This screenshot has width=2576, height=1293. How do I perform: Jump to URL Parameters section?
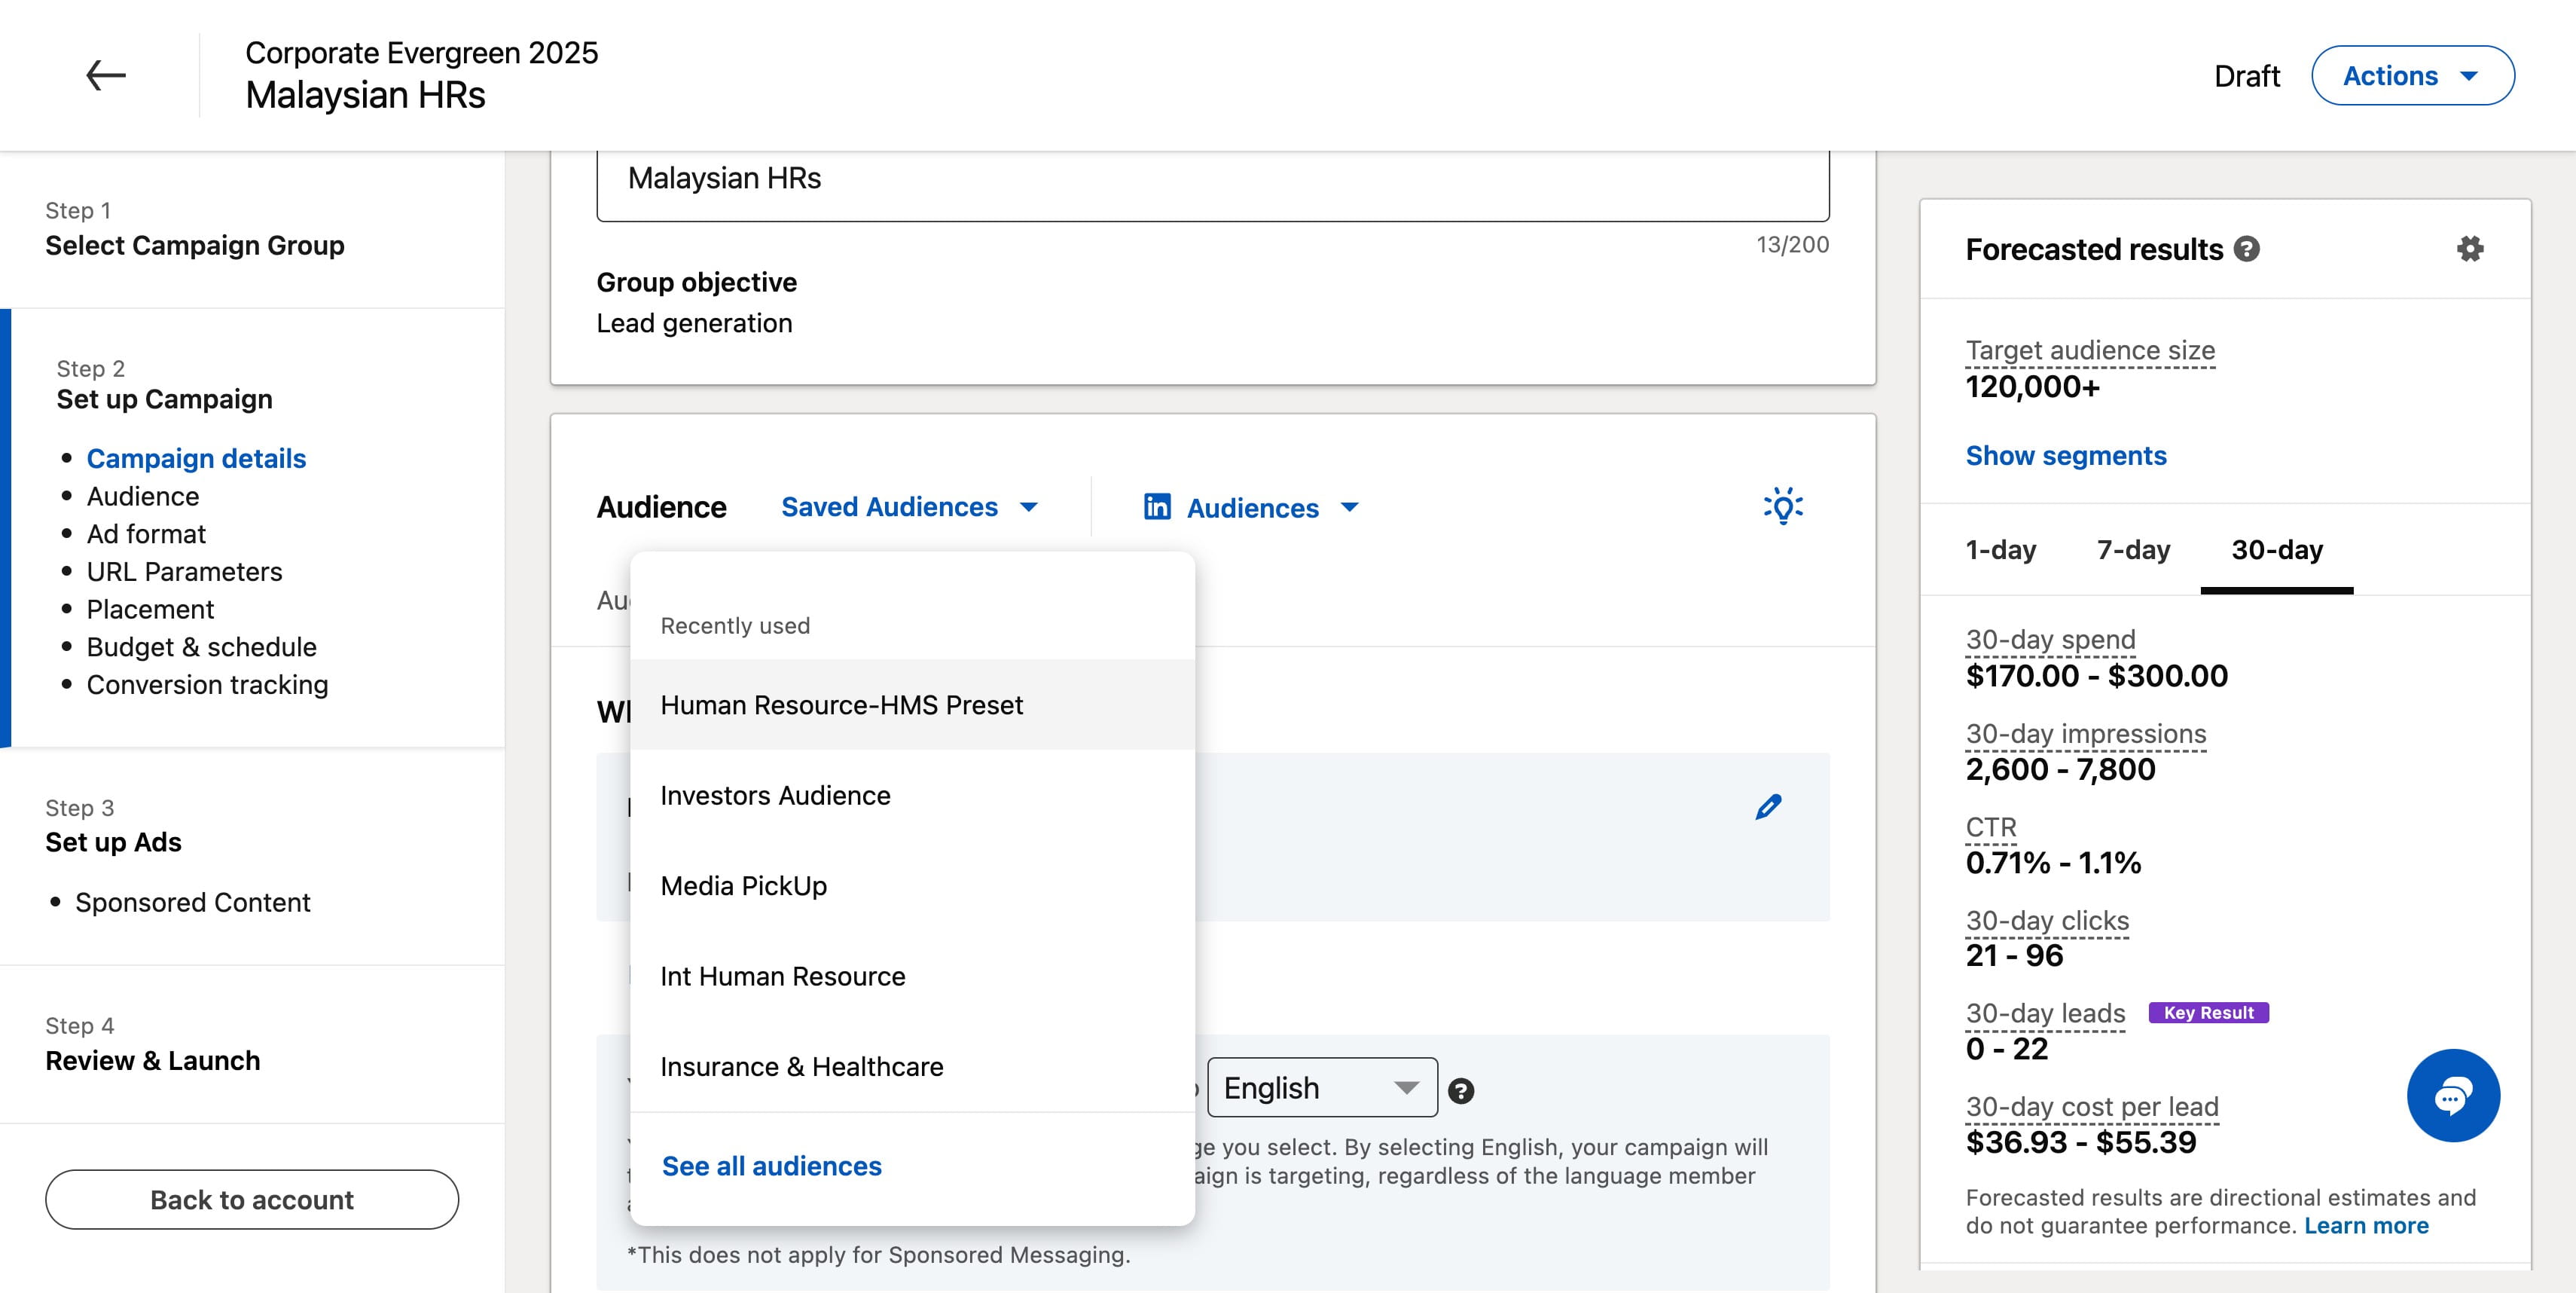tap(184, 572)
